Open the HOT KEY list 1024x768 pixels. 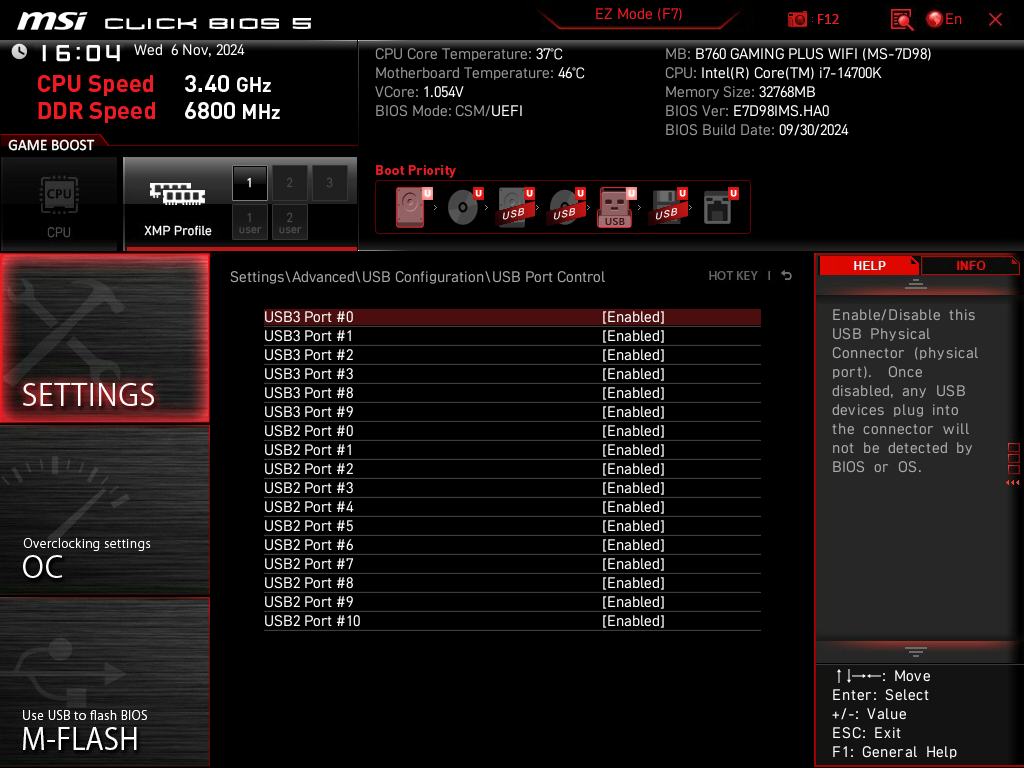(x=733, y=276)
